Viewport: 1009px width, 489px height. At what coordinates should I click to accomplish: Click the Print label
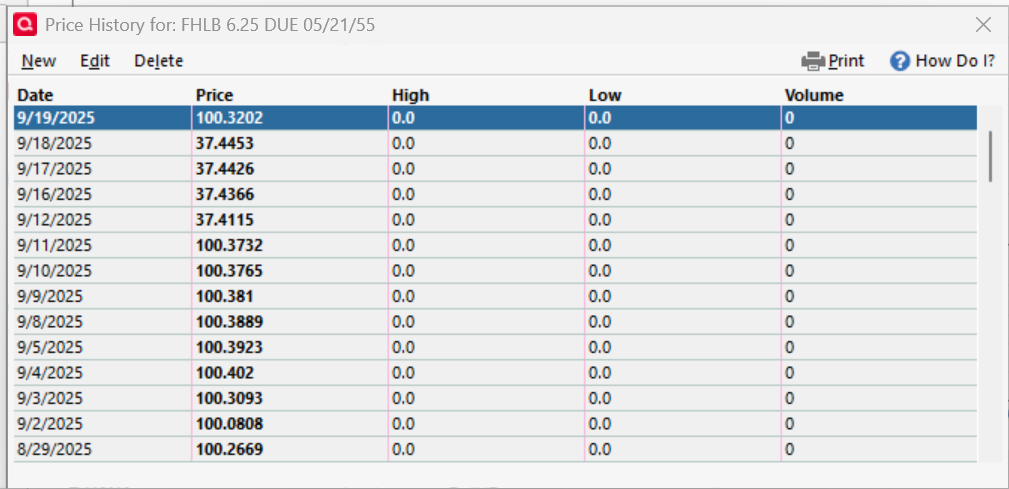(x=846, y=61)
